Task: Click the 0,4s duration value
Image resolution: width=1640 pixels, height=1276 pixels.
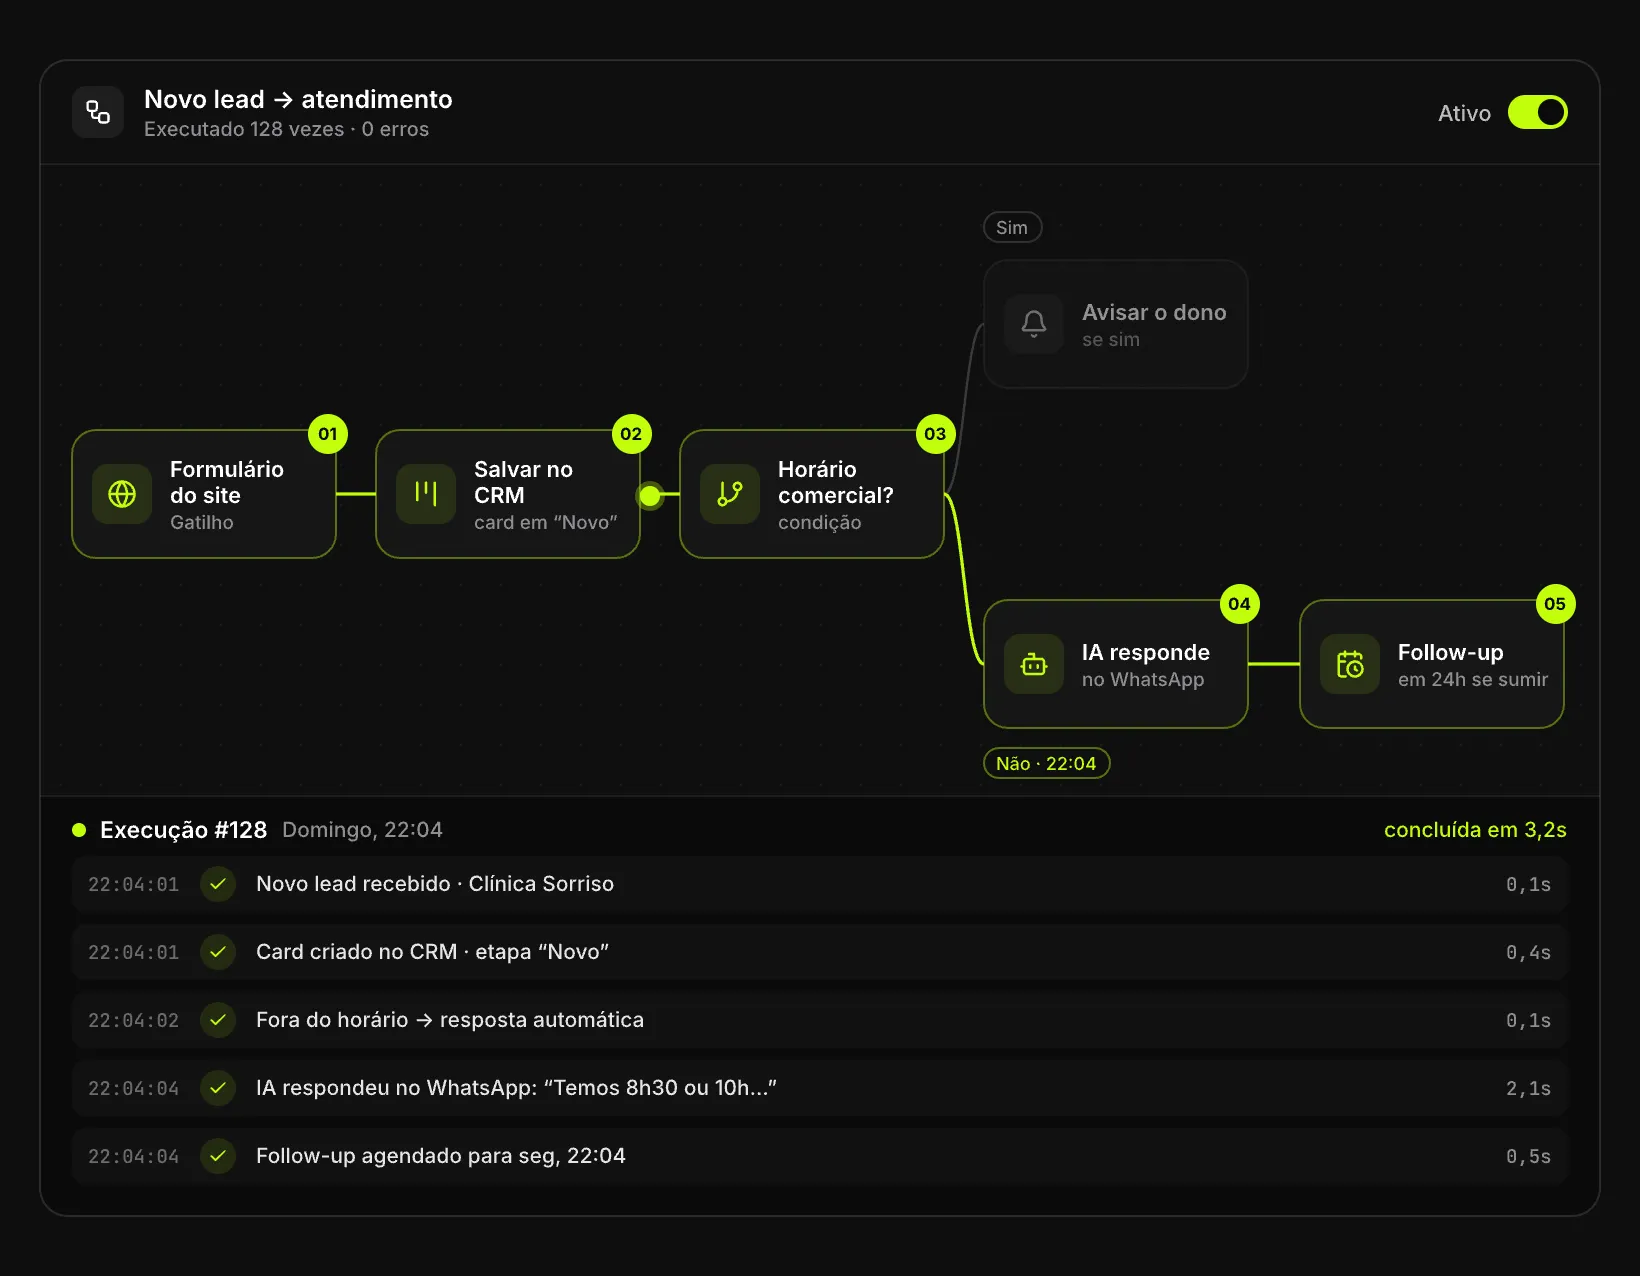Action: [x=1528, y=952]
